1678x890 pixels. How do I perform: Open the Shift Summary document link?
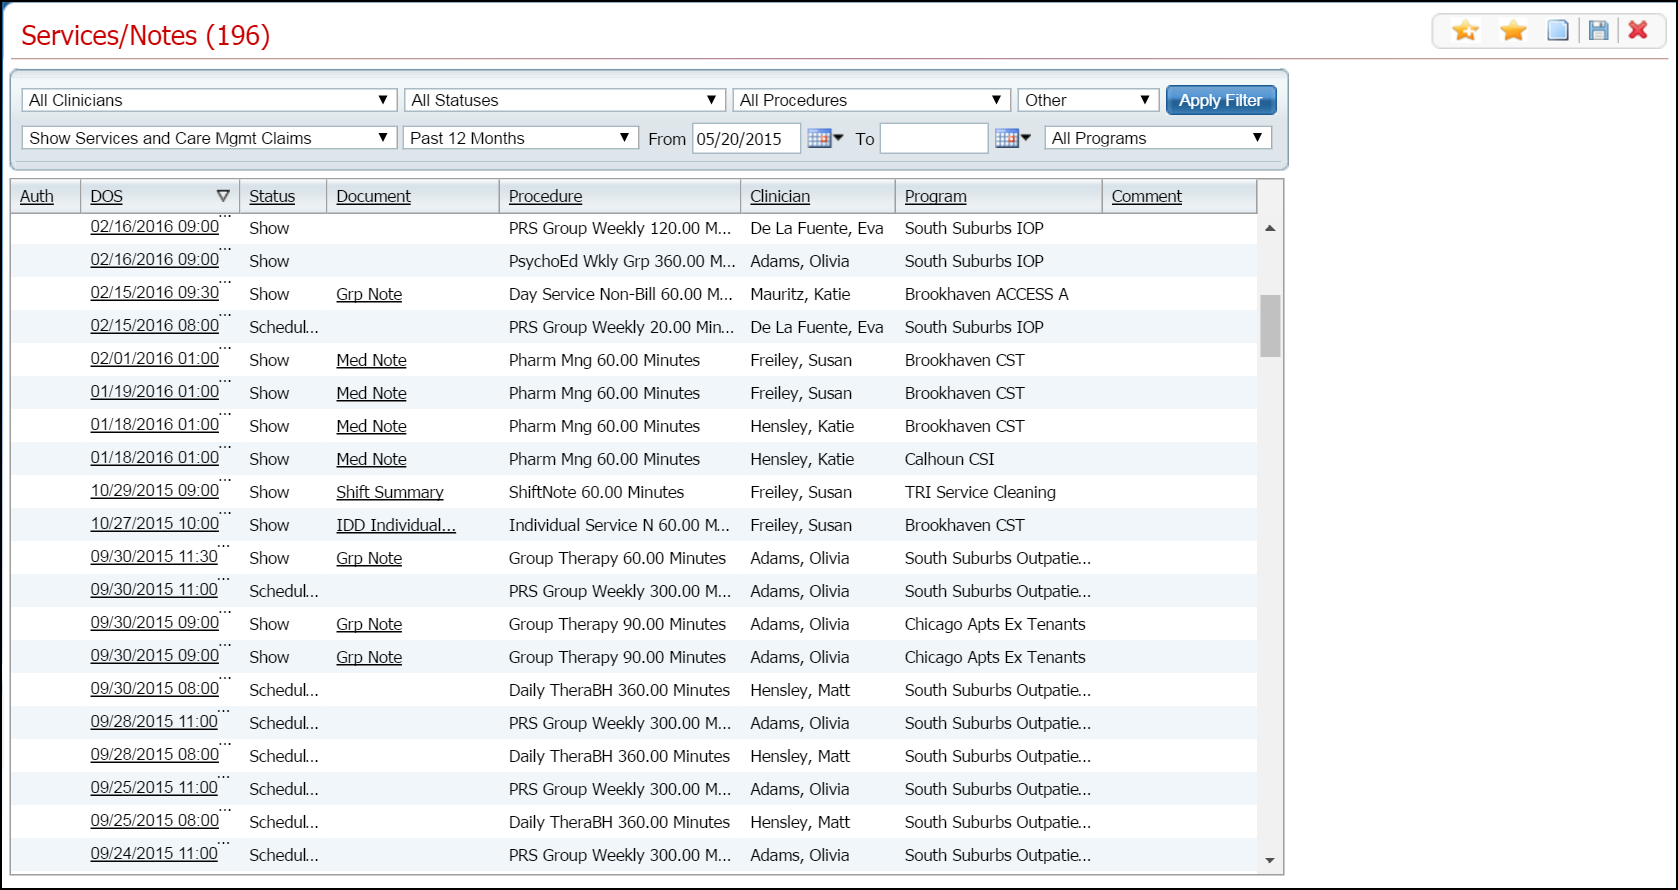pos(389,492)
